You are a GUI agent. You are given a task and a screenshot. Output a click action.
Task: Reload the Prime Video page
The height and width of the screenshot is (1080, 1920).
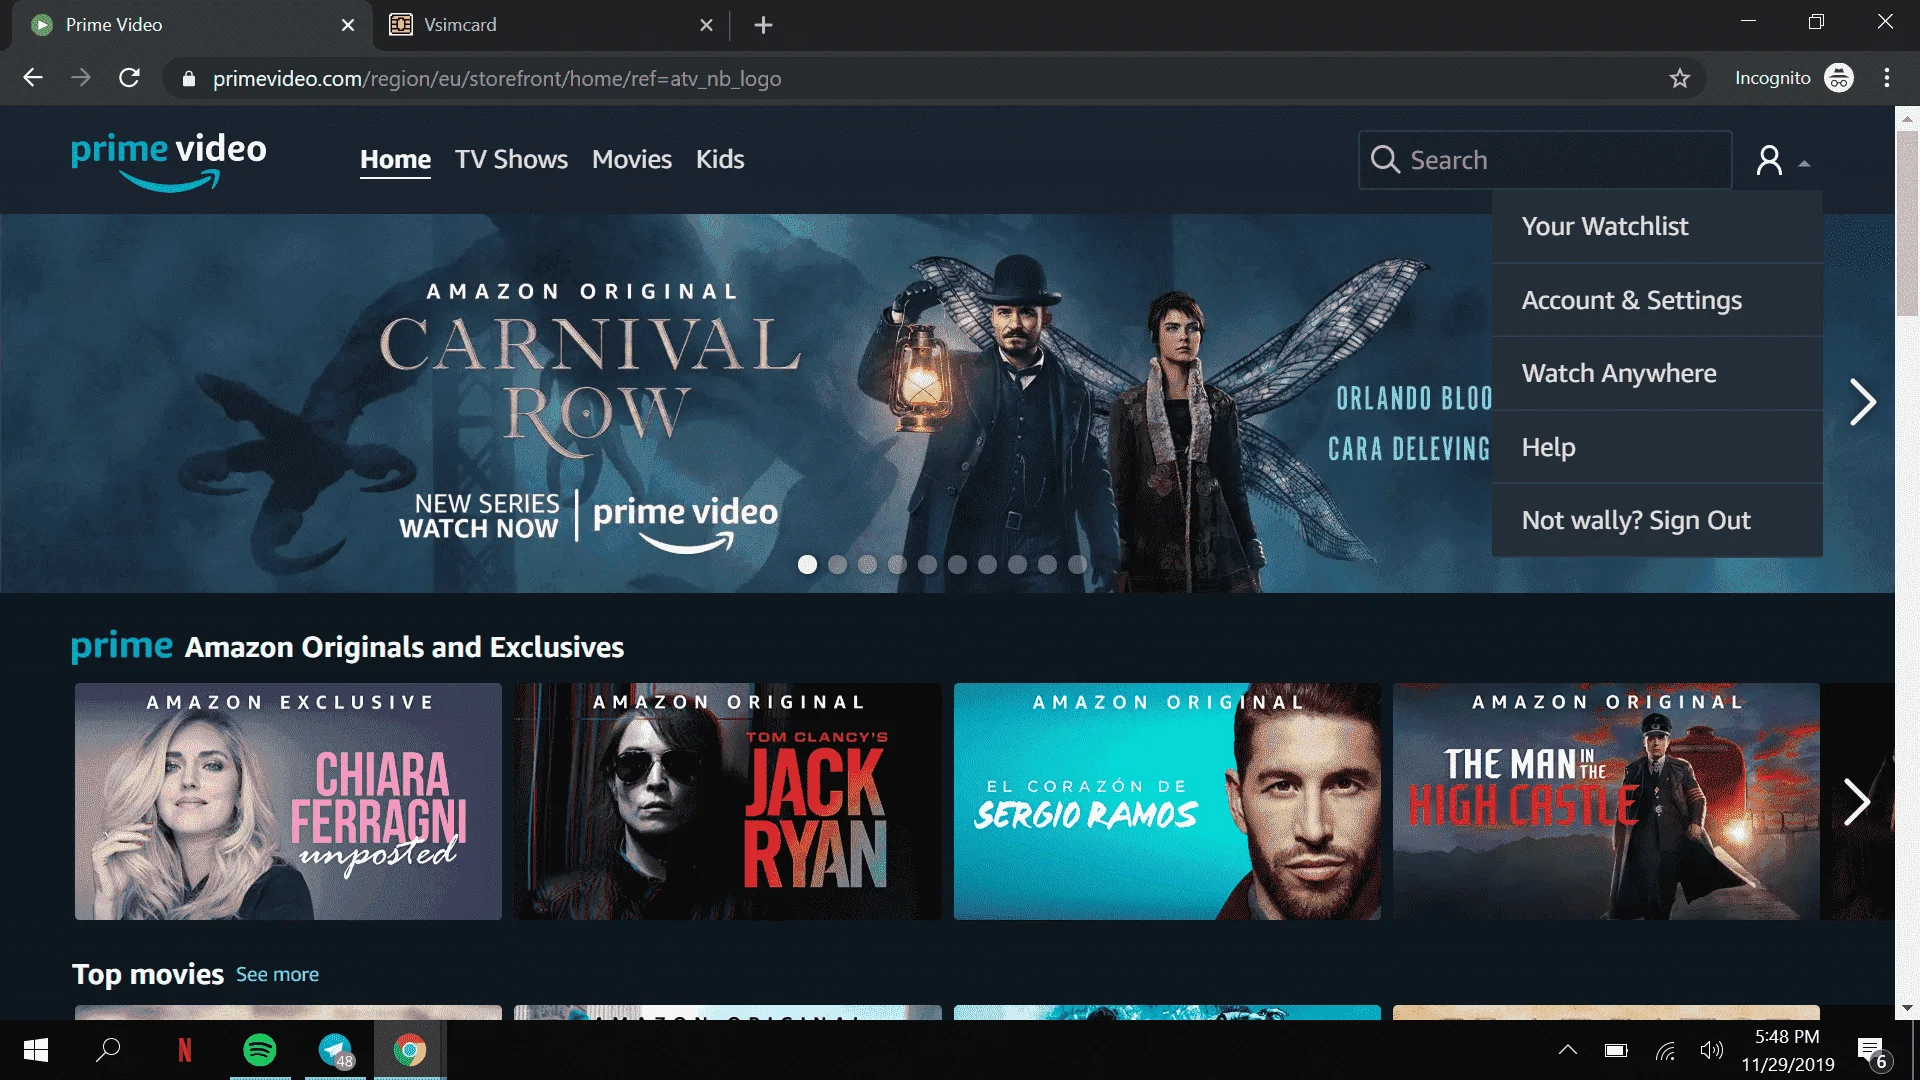click(x=129, y=78)
